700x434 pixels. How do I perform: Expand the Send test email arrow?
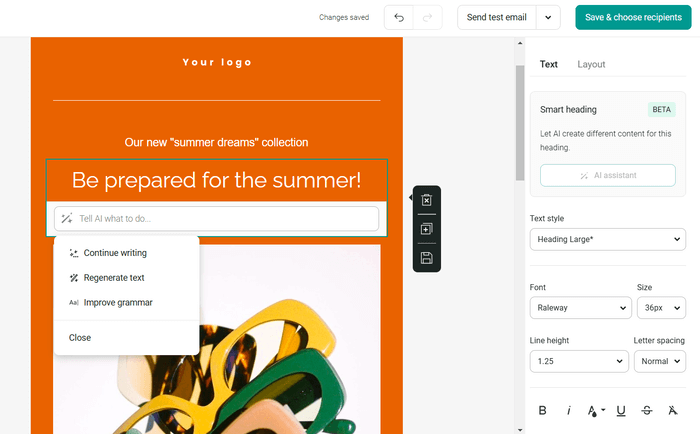point(548,17)
